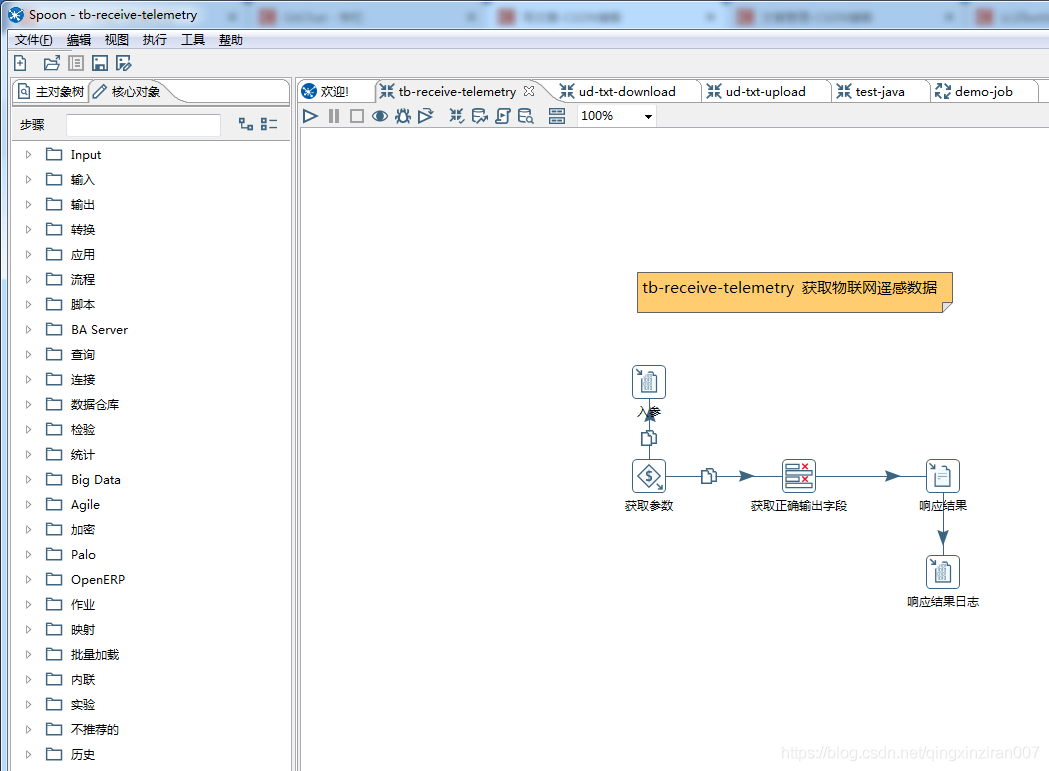Open the 编辑 menu
Viewport: 1049px width, 771px height.
[78, 40]
